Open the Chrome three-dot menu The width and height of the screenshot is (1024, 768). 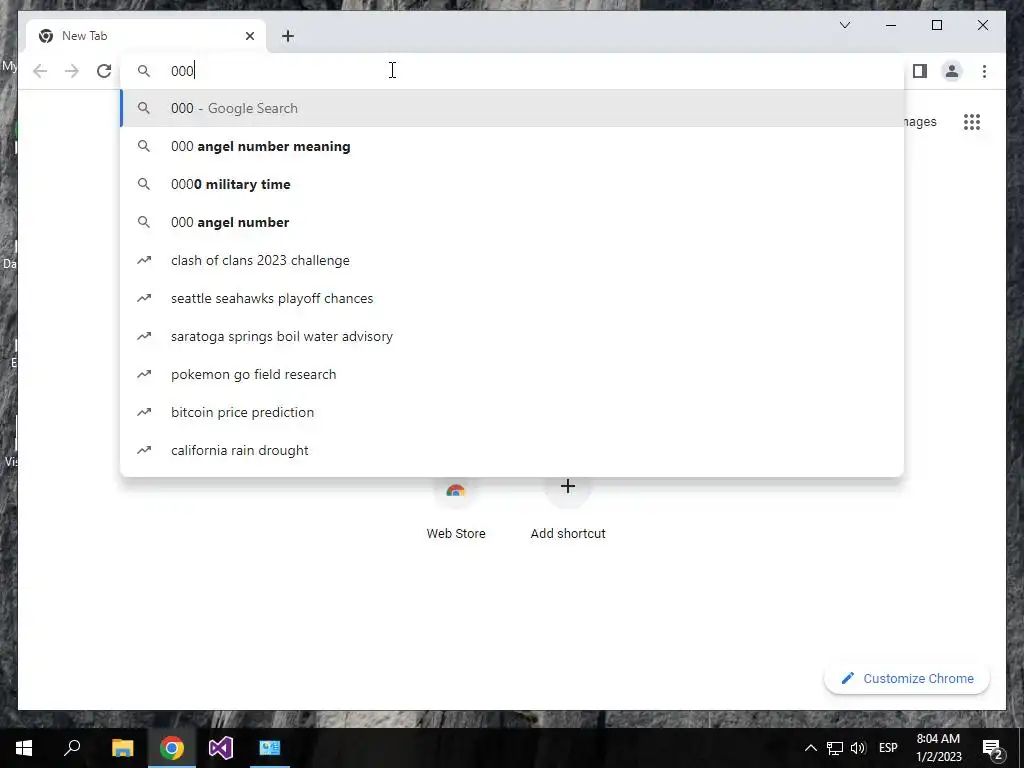click(x=984, y=71)
